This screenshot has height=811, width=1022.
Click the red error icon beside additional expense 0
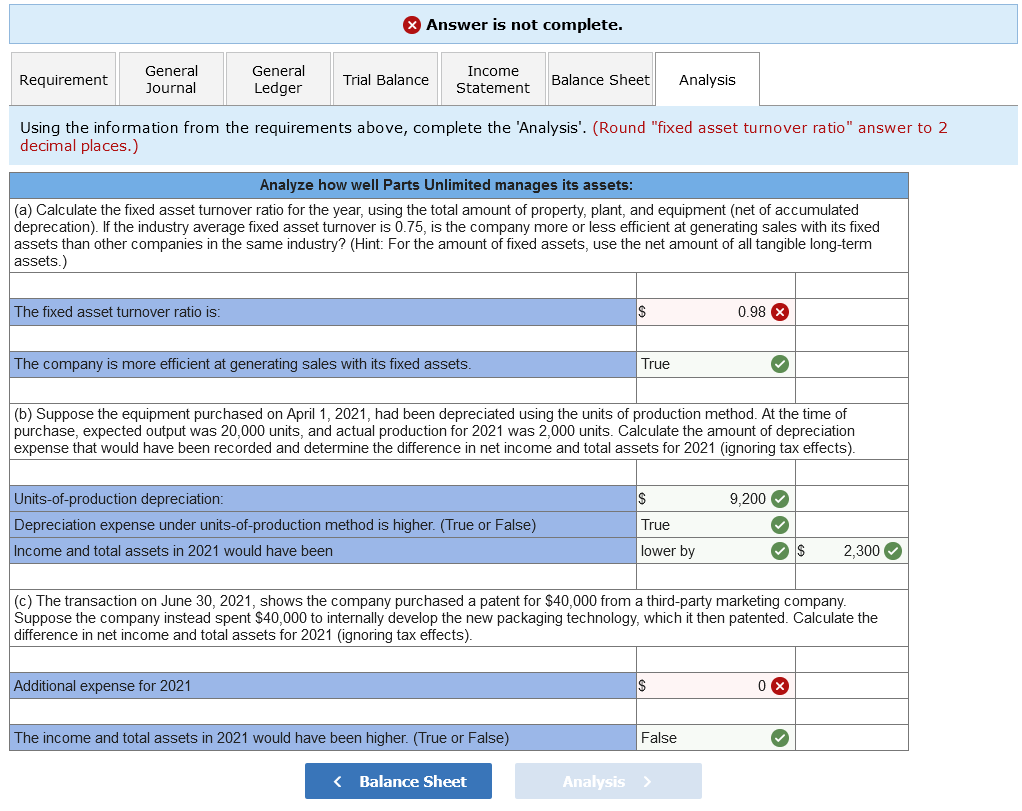click(x=780, y=686)
